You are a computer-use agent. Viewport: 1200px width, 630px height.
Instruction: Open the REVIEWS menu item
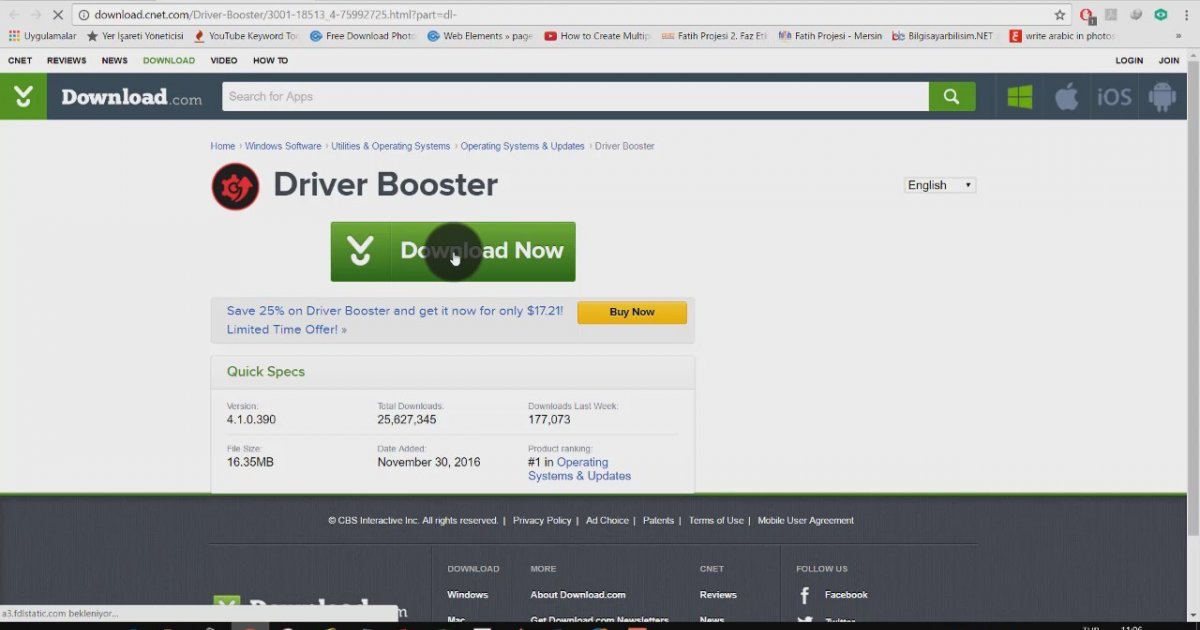click(67, 61)
